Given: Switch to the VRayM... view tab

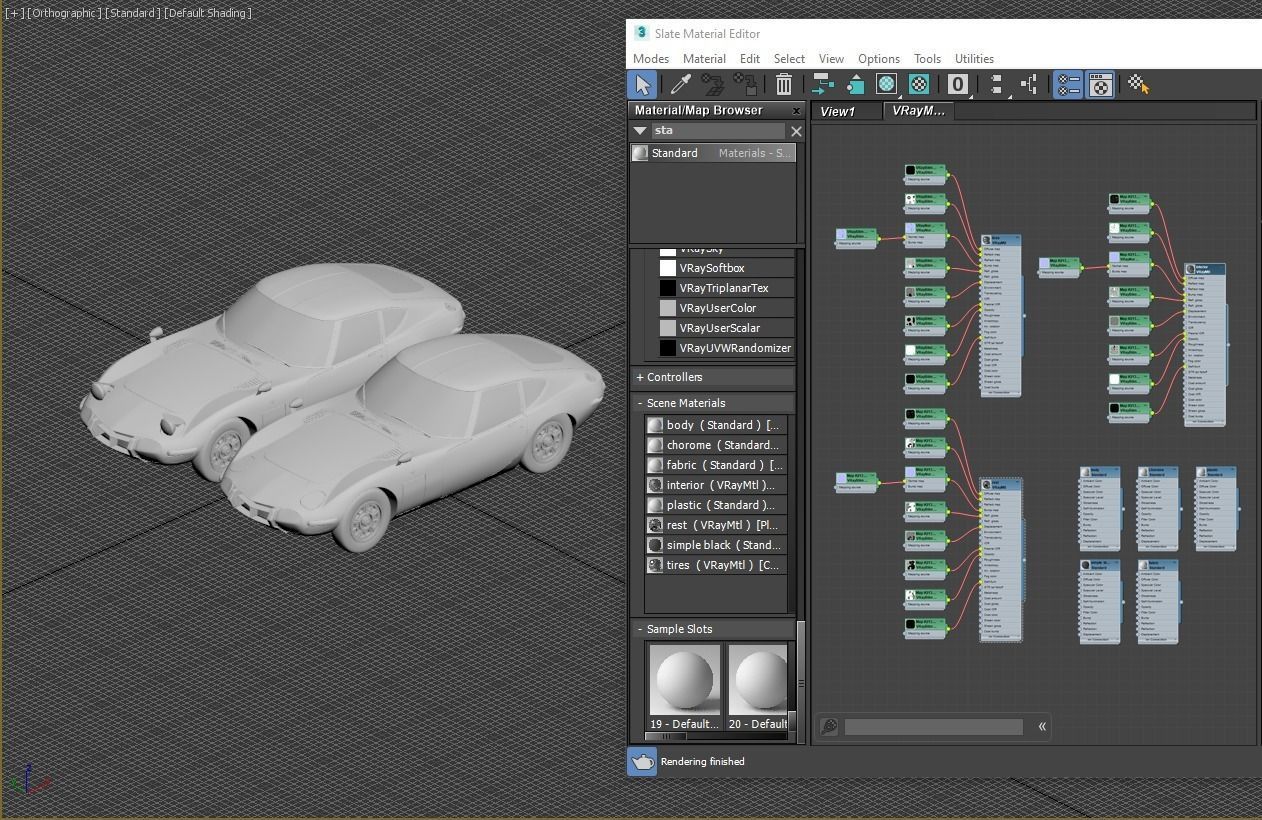Looking at the screenshot, I should pyautogui.click(x=918, y=111).
